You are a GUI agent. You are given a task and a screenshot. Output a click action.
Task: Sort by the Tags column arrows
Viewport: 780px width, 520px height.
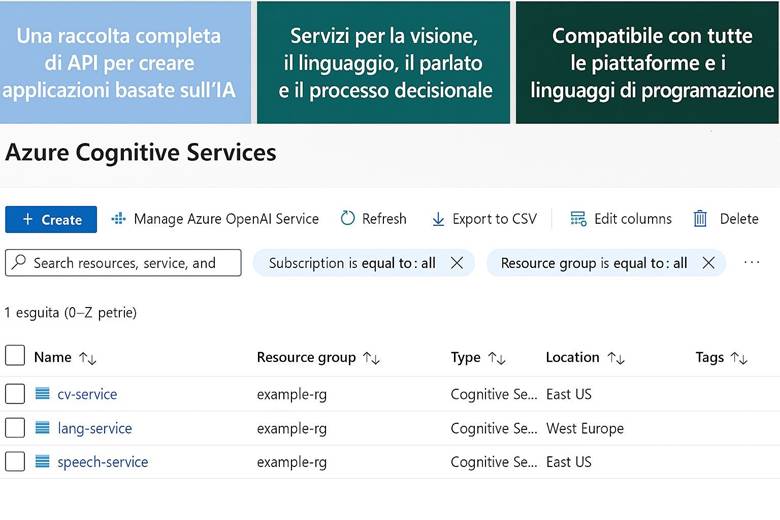tap(739, 358)
